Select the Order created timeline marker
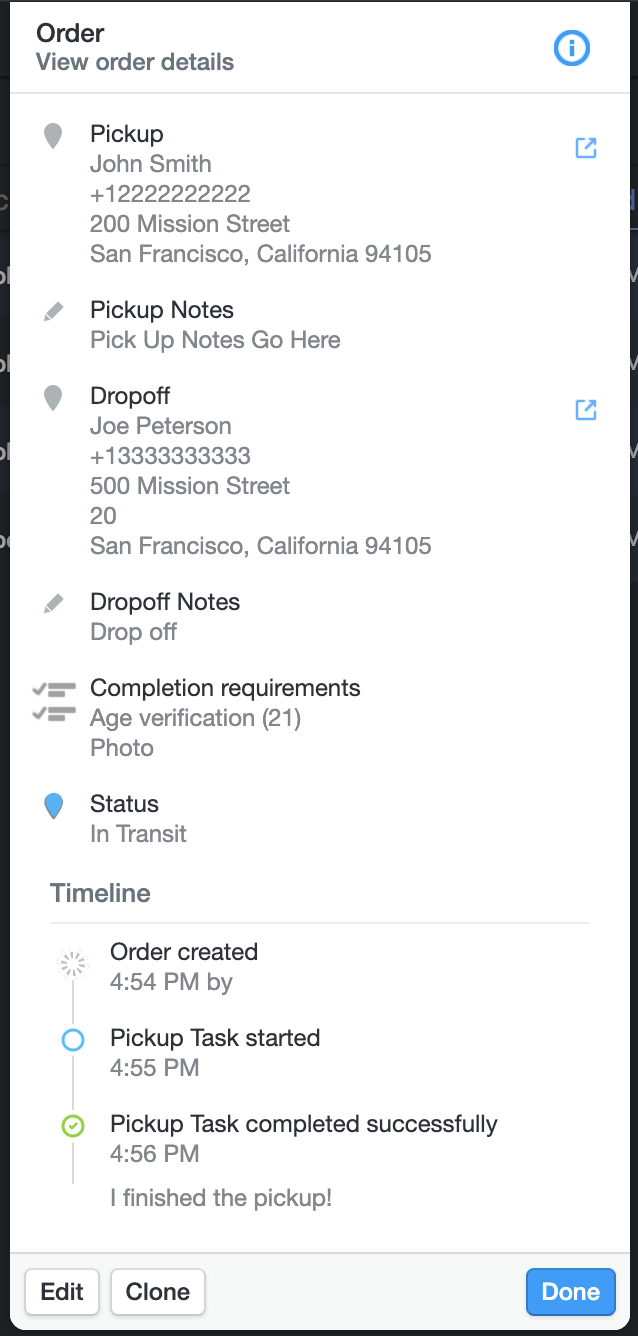This screenshot has width=638, height=1336. (x=73, y=964)
